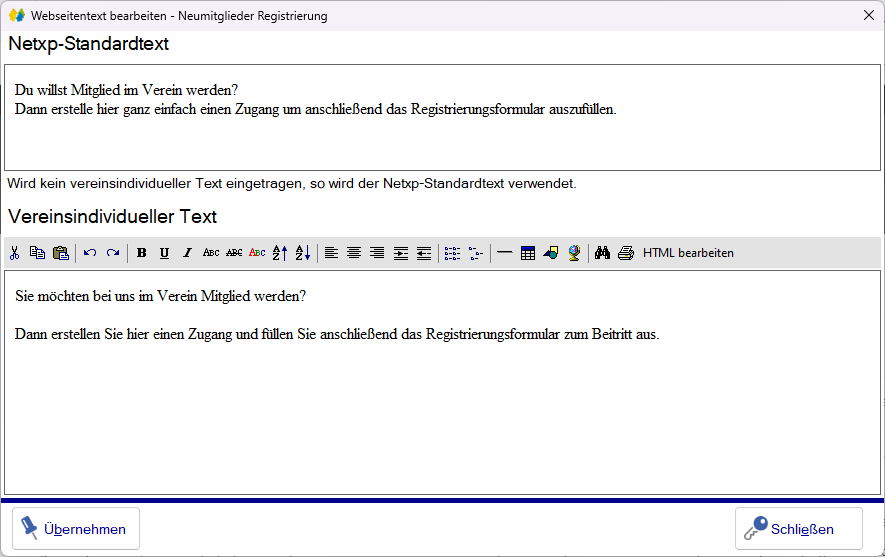
Task: Insert hyperlink with globe icon
Action: click(574, 253)
